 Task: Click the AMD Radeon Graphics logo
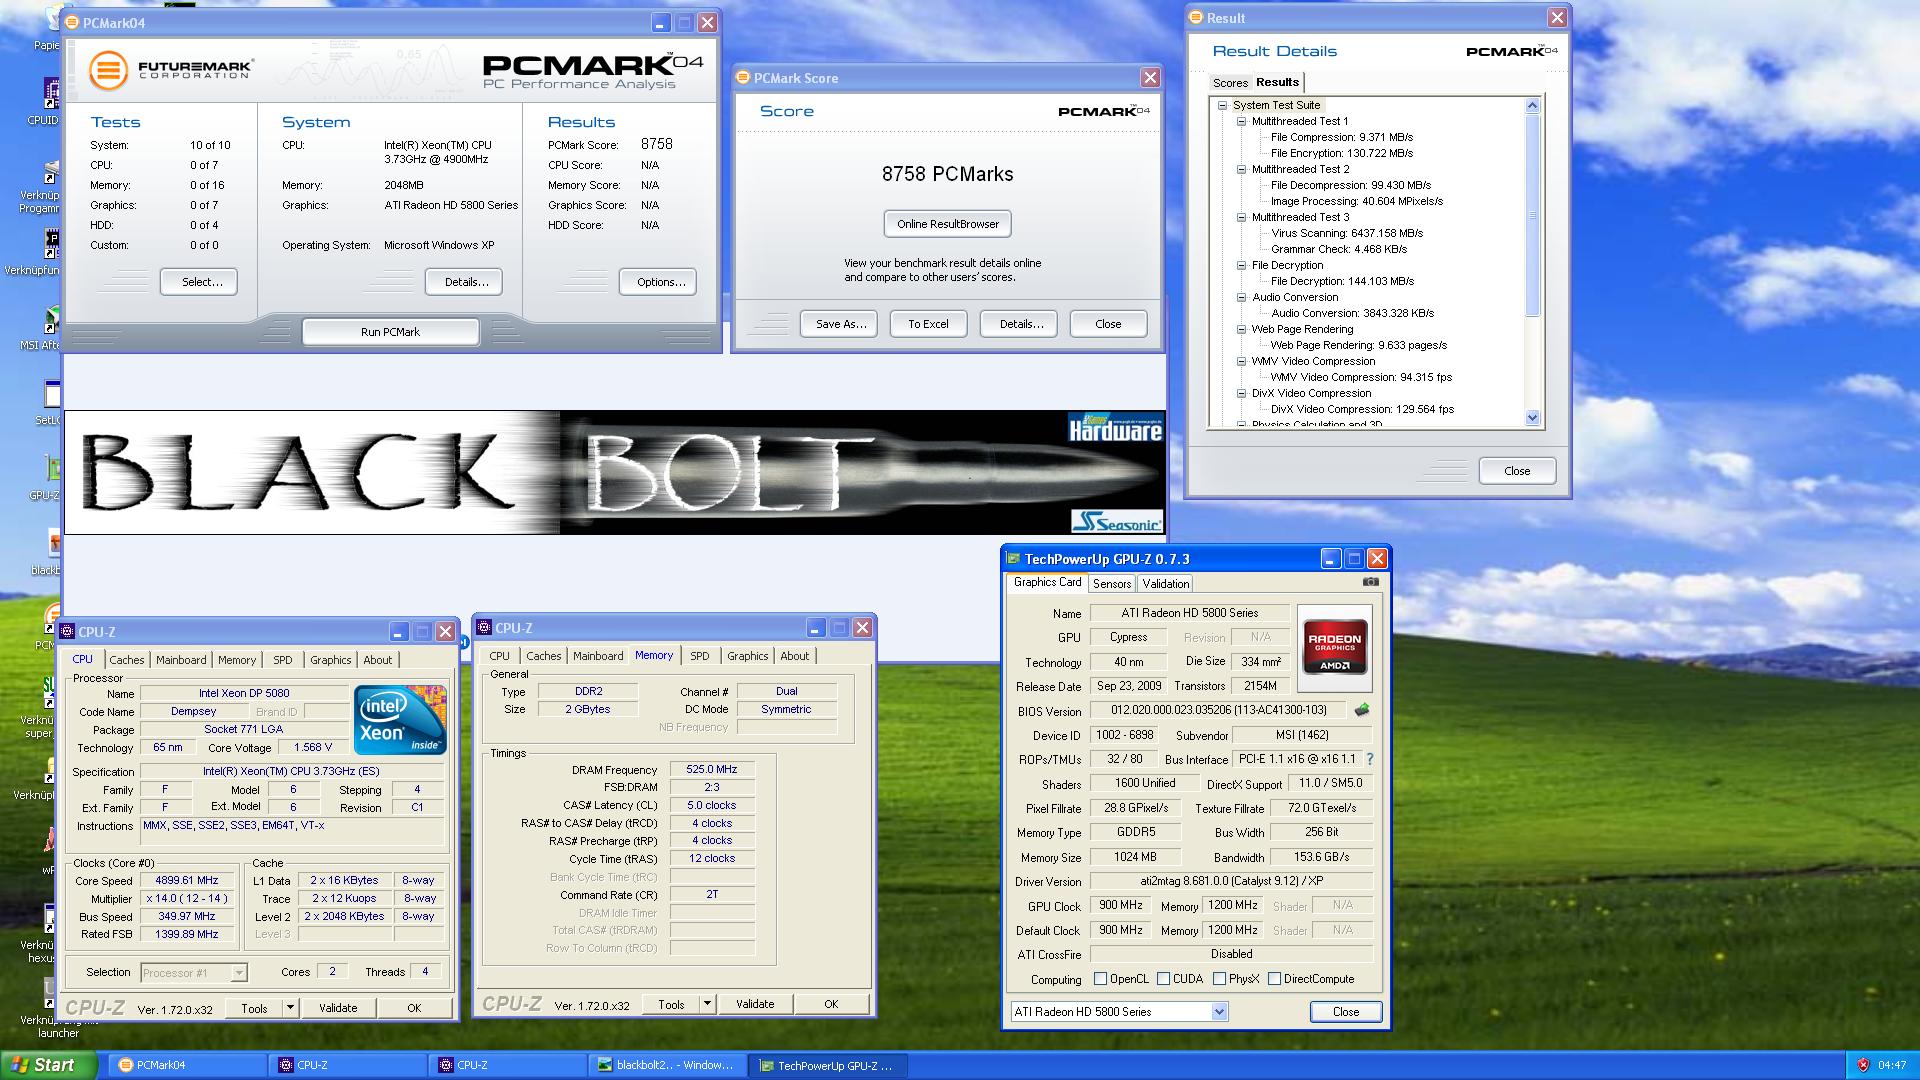click(1335, 646)
